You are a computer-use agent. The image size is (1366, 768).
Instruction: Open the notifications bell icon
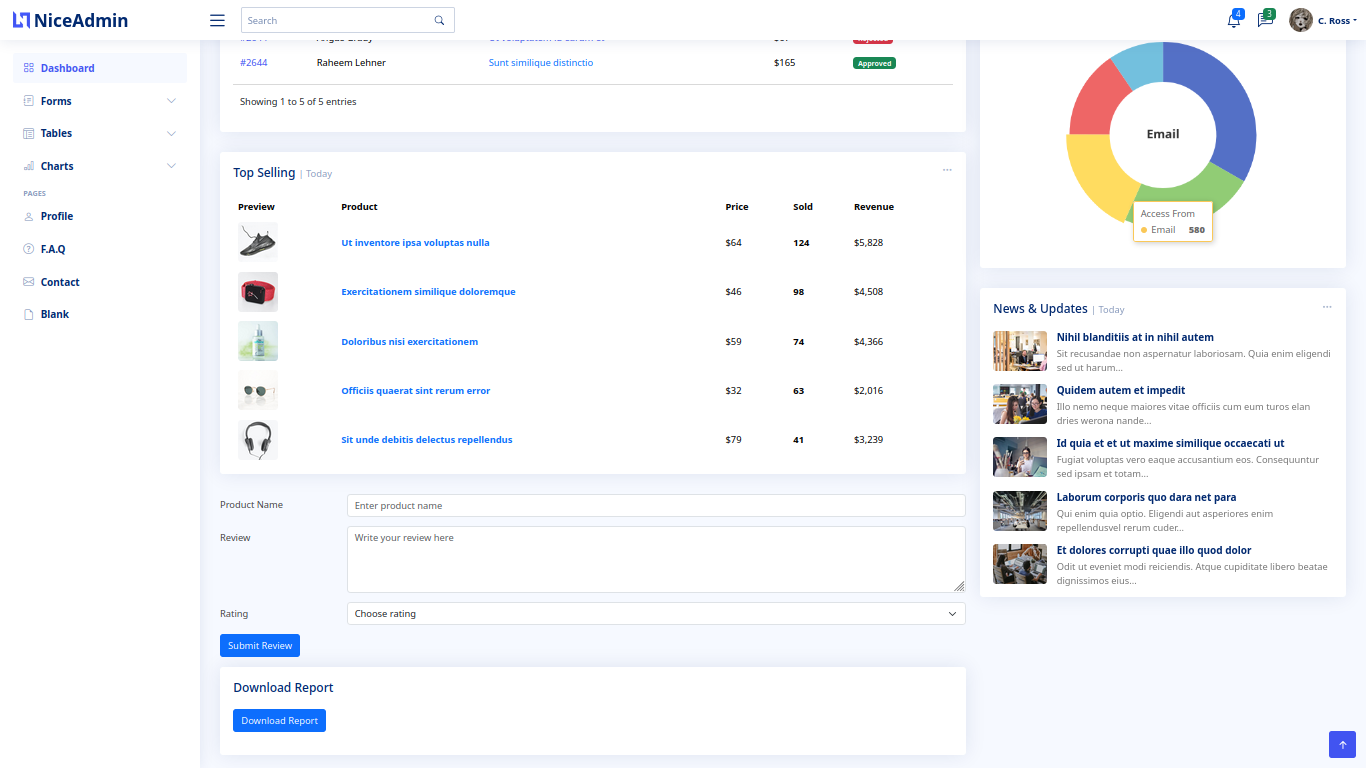(1233, 20)
